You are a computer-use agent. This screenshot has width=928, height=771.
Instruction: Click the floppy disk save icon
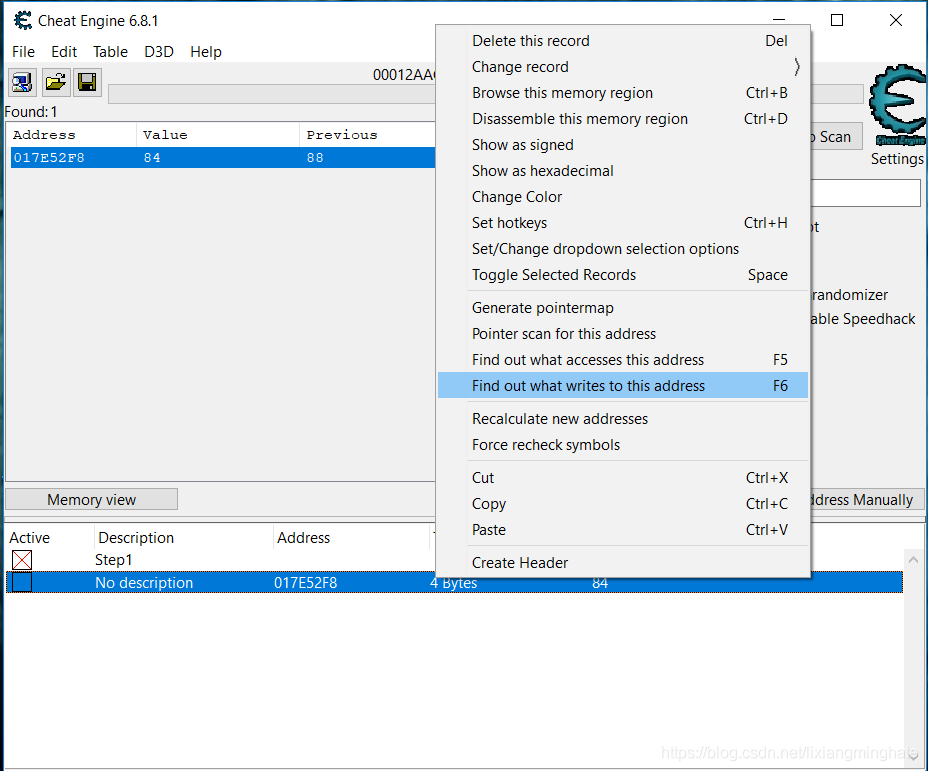[88, 82]
